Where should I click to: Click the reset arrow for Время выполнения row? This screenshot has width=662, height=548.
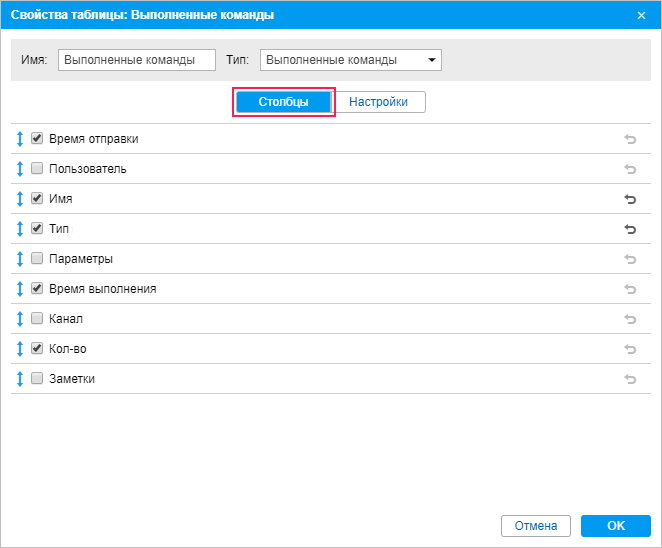(x=630, y=289)
